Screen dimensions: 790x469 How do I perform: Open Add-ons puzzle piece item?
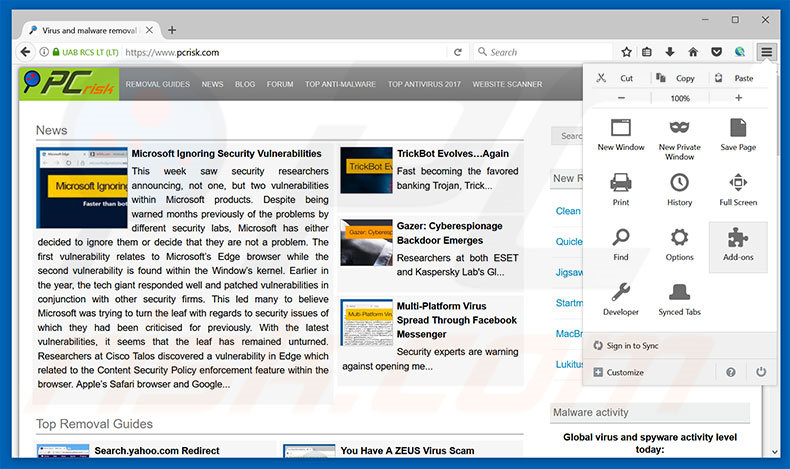click(738, 247)
